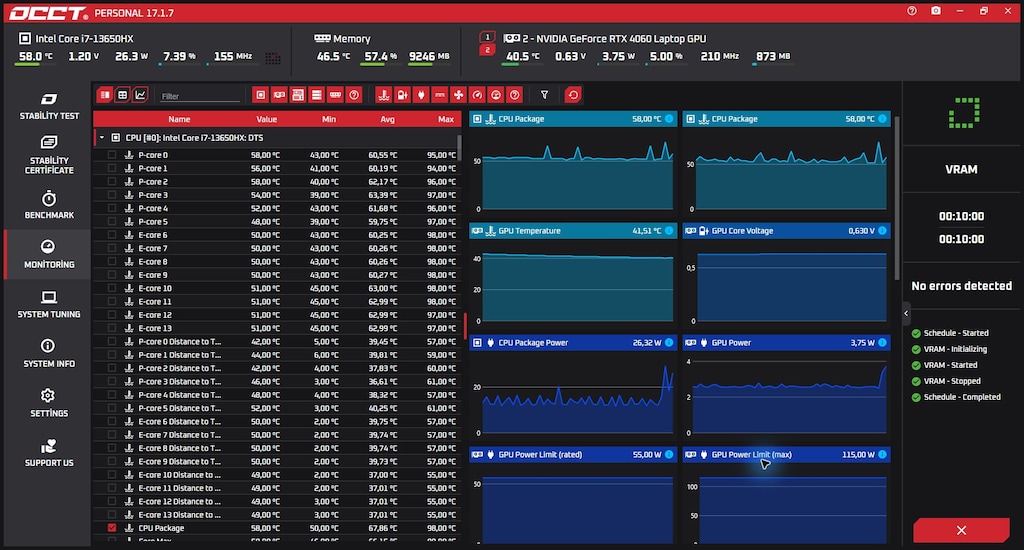
Task: Check the E-core 9 row checkbox
Action: tap(112, 275)
